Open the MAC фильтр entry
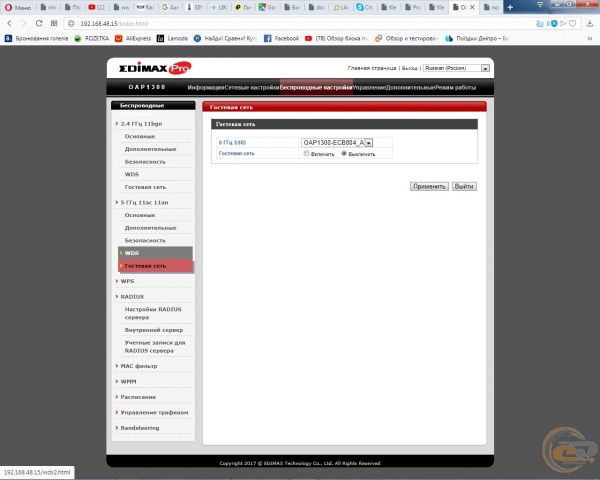The image size is (600, 480). click(x=139, y=366)
